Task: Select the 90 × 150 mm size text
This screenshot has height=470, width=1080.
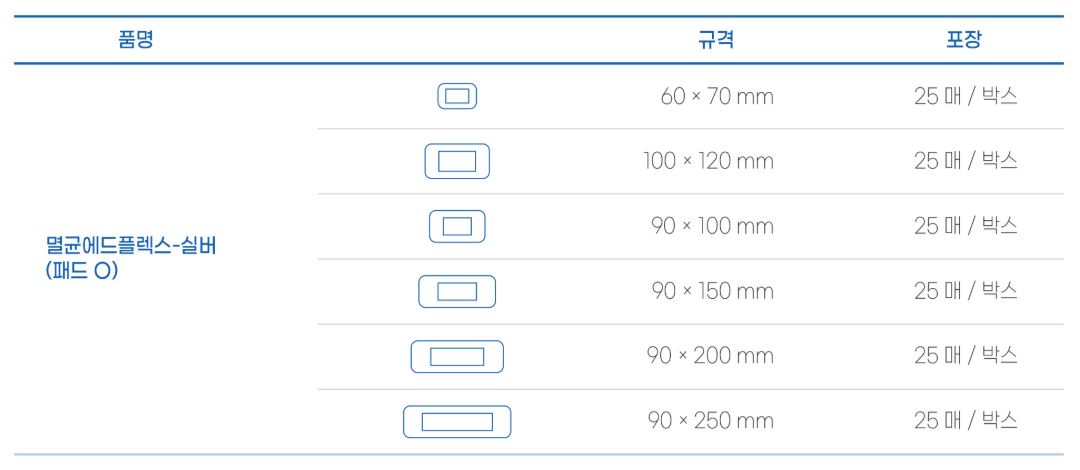Action: click(712, 292)
